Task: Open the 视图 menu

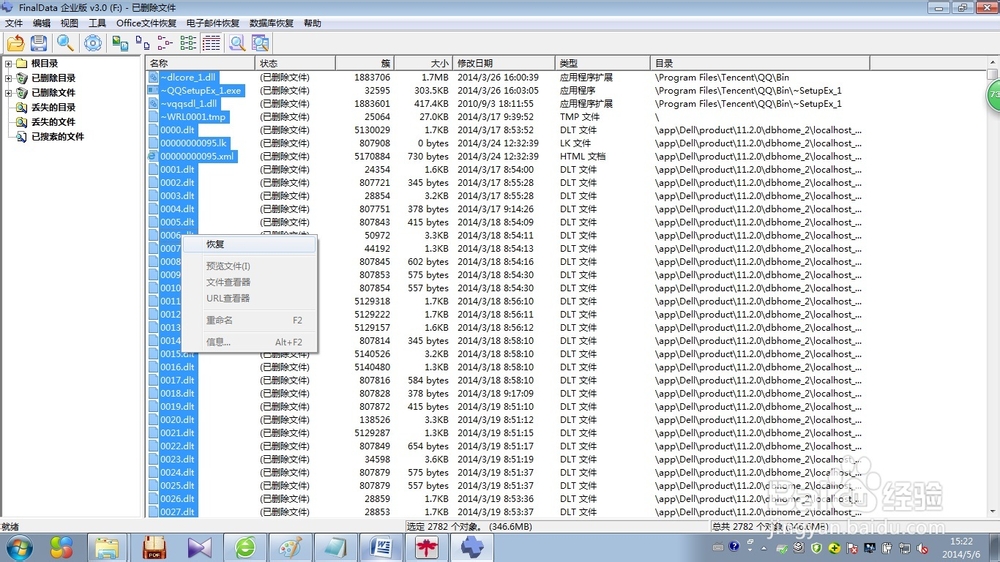Action: 69,23
